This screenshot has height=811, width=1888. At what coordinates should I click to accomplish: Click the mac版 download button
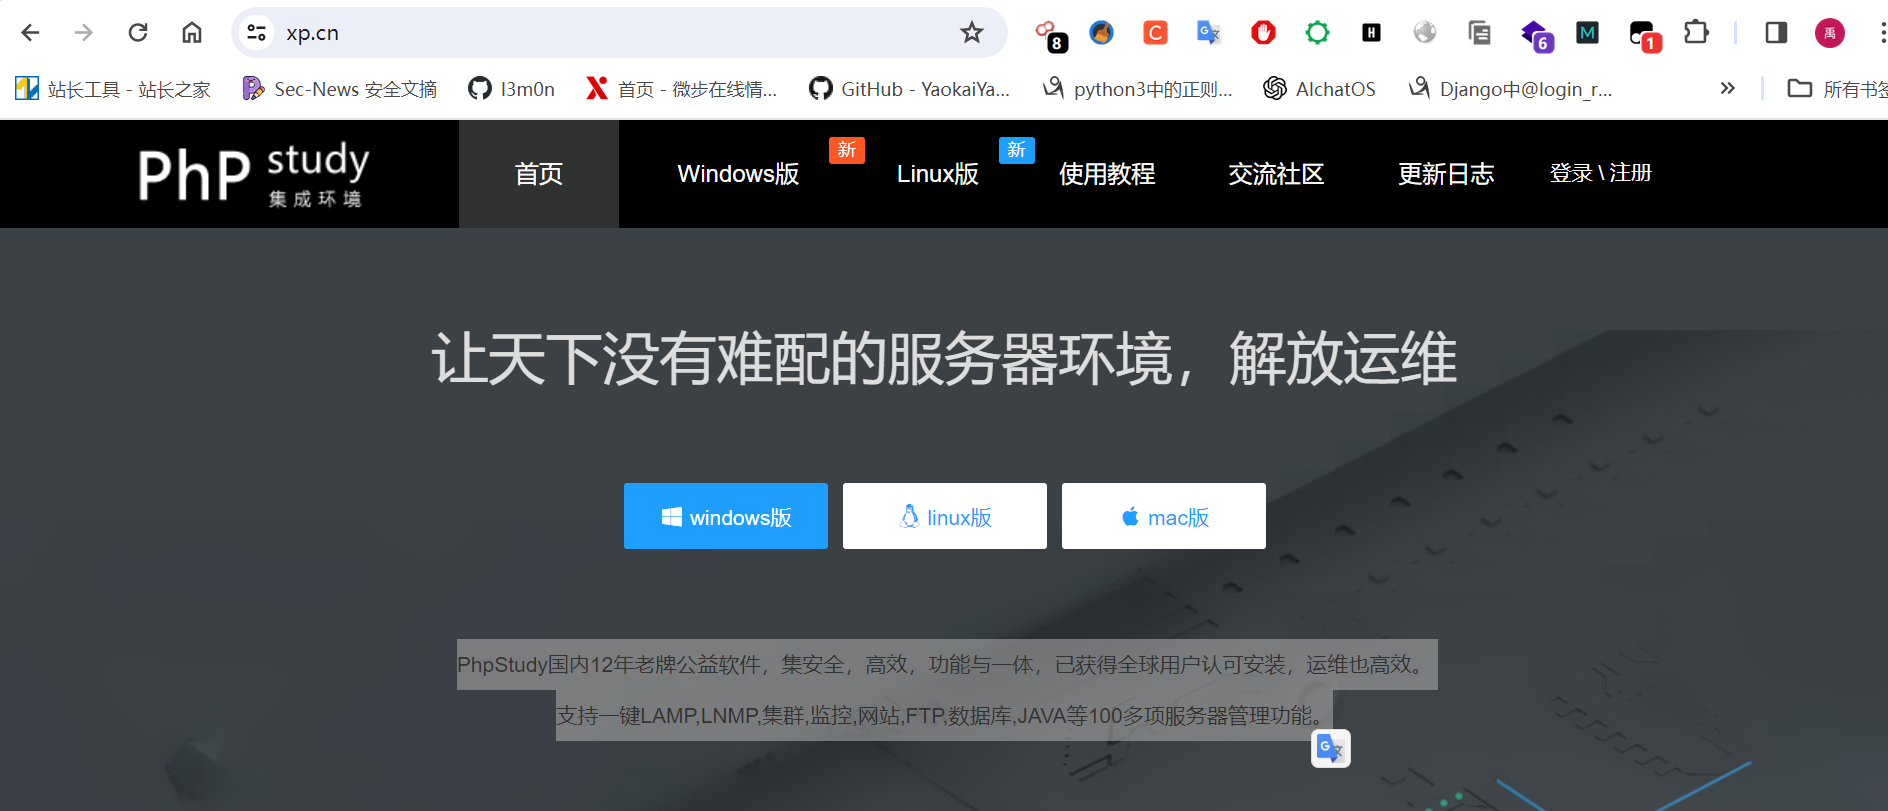click(x=1164, y=516)
